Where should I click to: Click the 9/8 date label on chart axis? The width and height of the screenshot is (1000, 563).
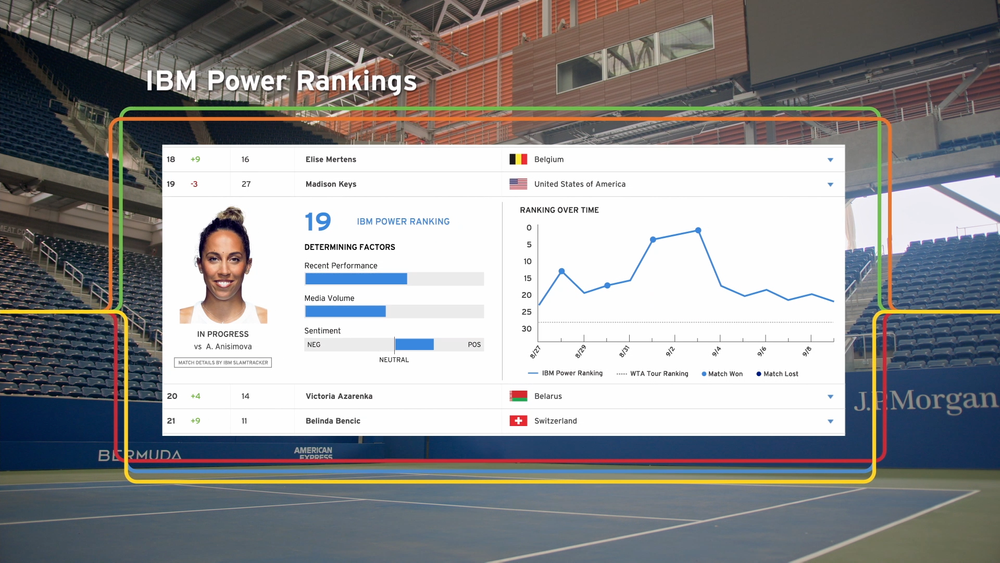pos(806,351)
